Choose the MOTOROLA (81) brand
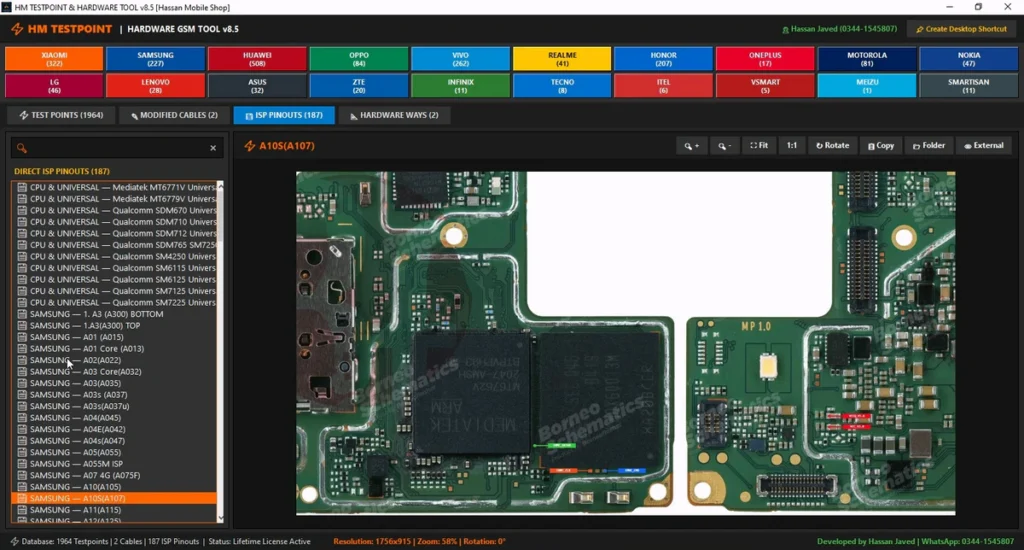Viewport: 1024px width, 550px height. (x=867, y=59)
